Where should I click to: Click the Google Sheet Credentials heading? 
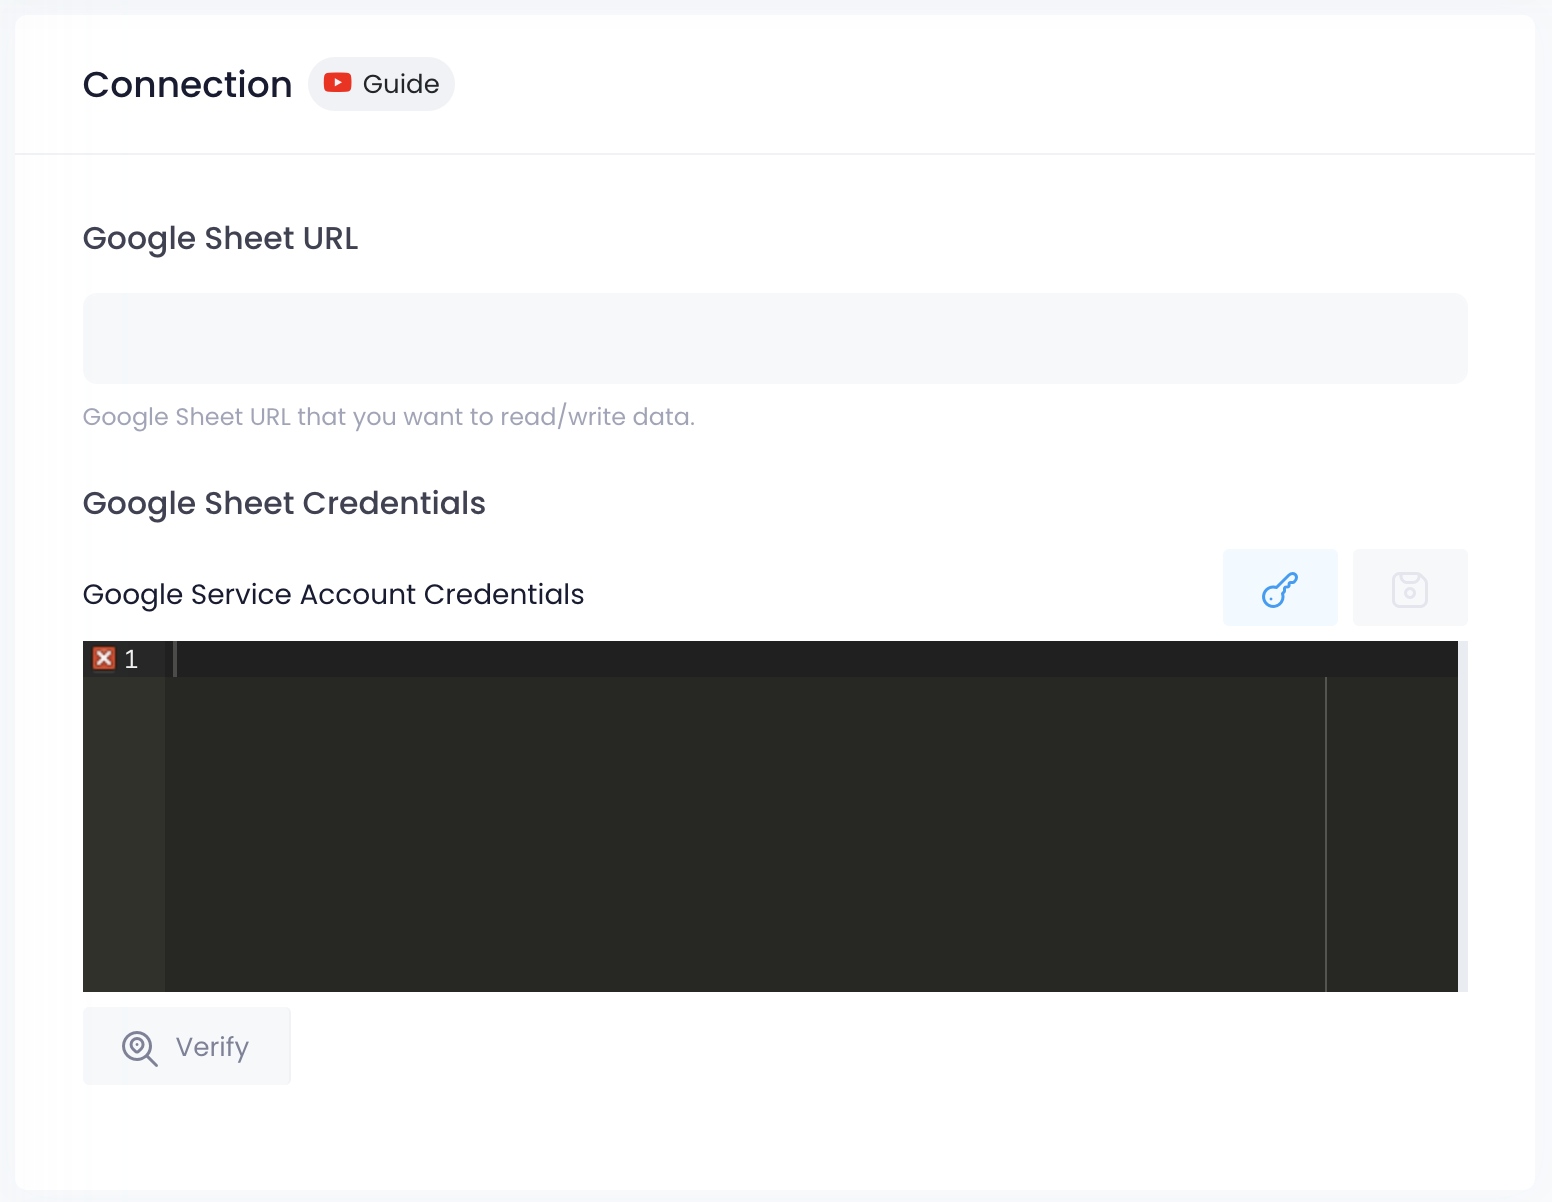[284, 503]
